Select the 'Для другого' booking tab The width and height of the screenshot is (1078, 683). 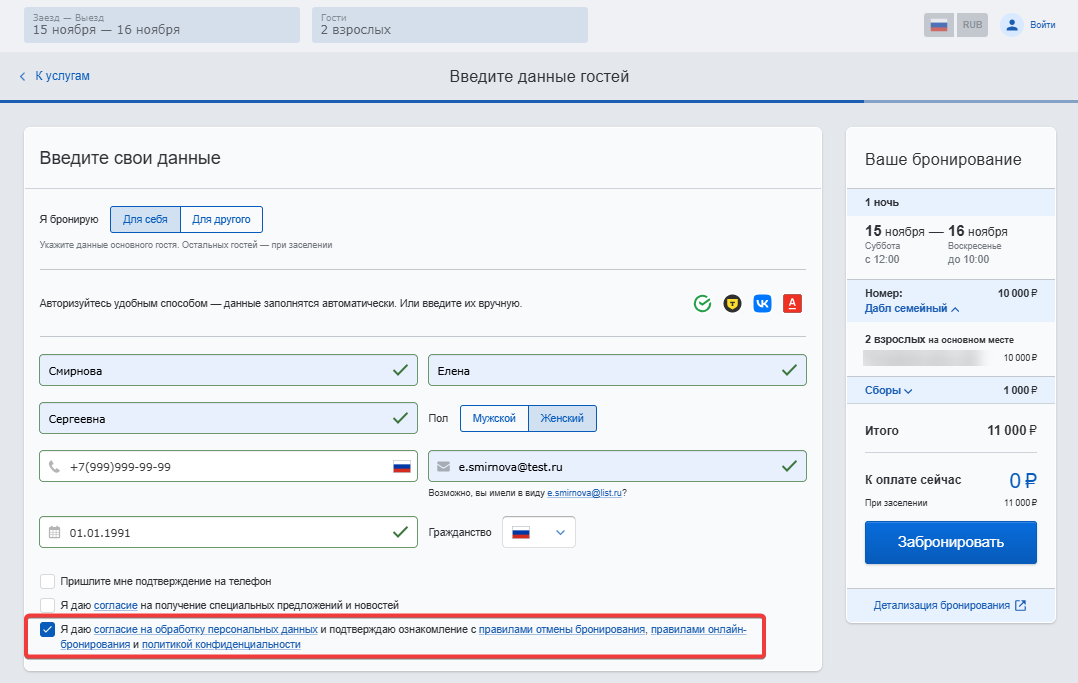tap(222, 219)
